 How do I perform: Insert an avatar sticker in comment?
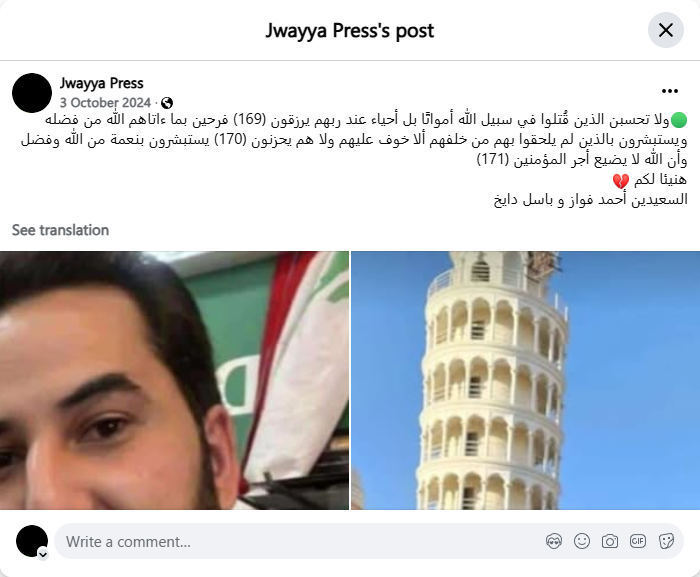tap(554, 541)
